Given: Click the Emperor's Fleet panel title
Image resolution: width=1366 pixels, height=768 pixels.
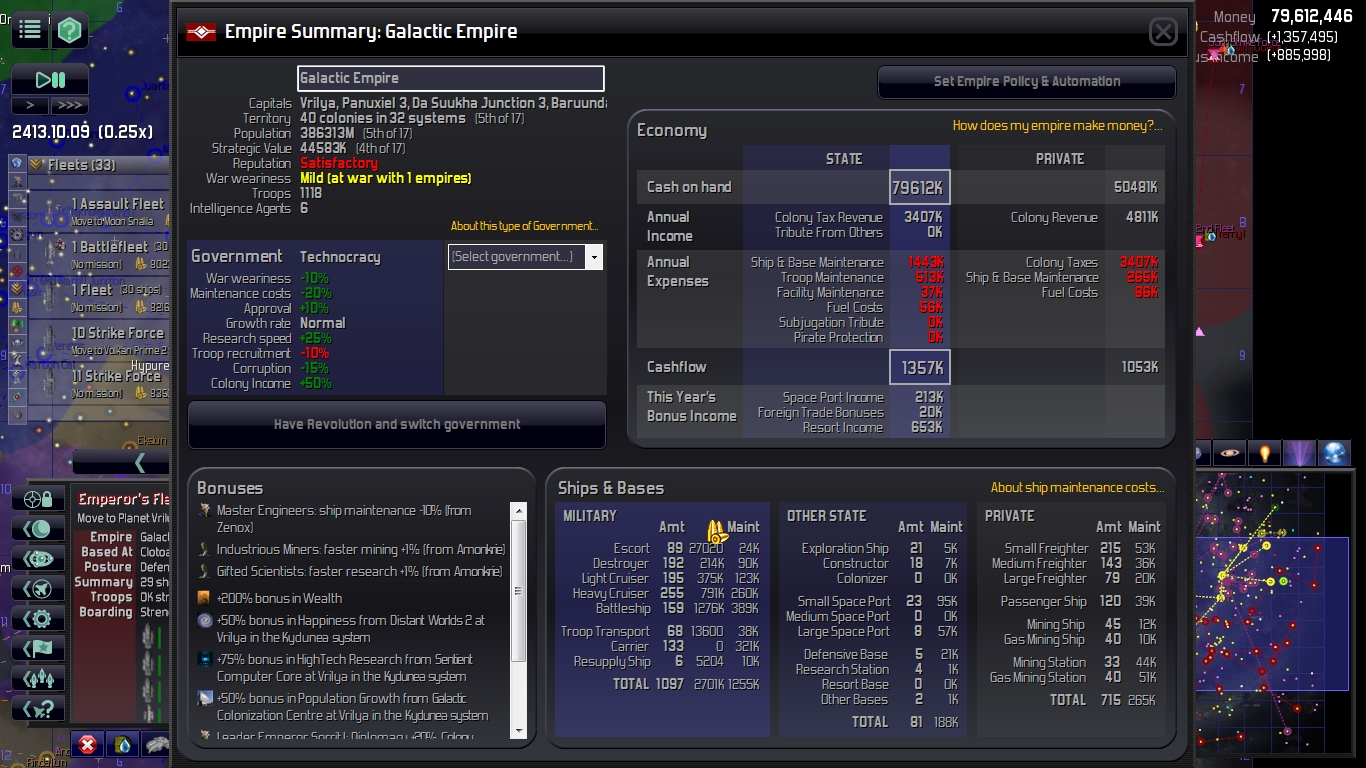Looking at the screenshot, I should (x=124, y=499).
